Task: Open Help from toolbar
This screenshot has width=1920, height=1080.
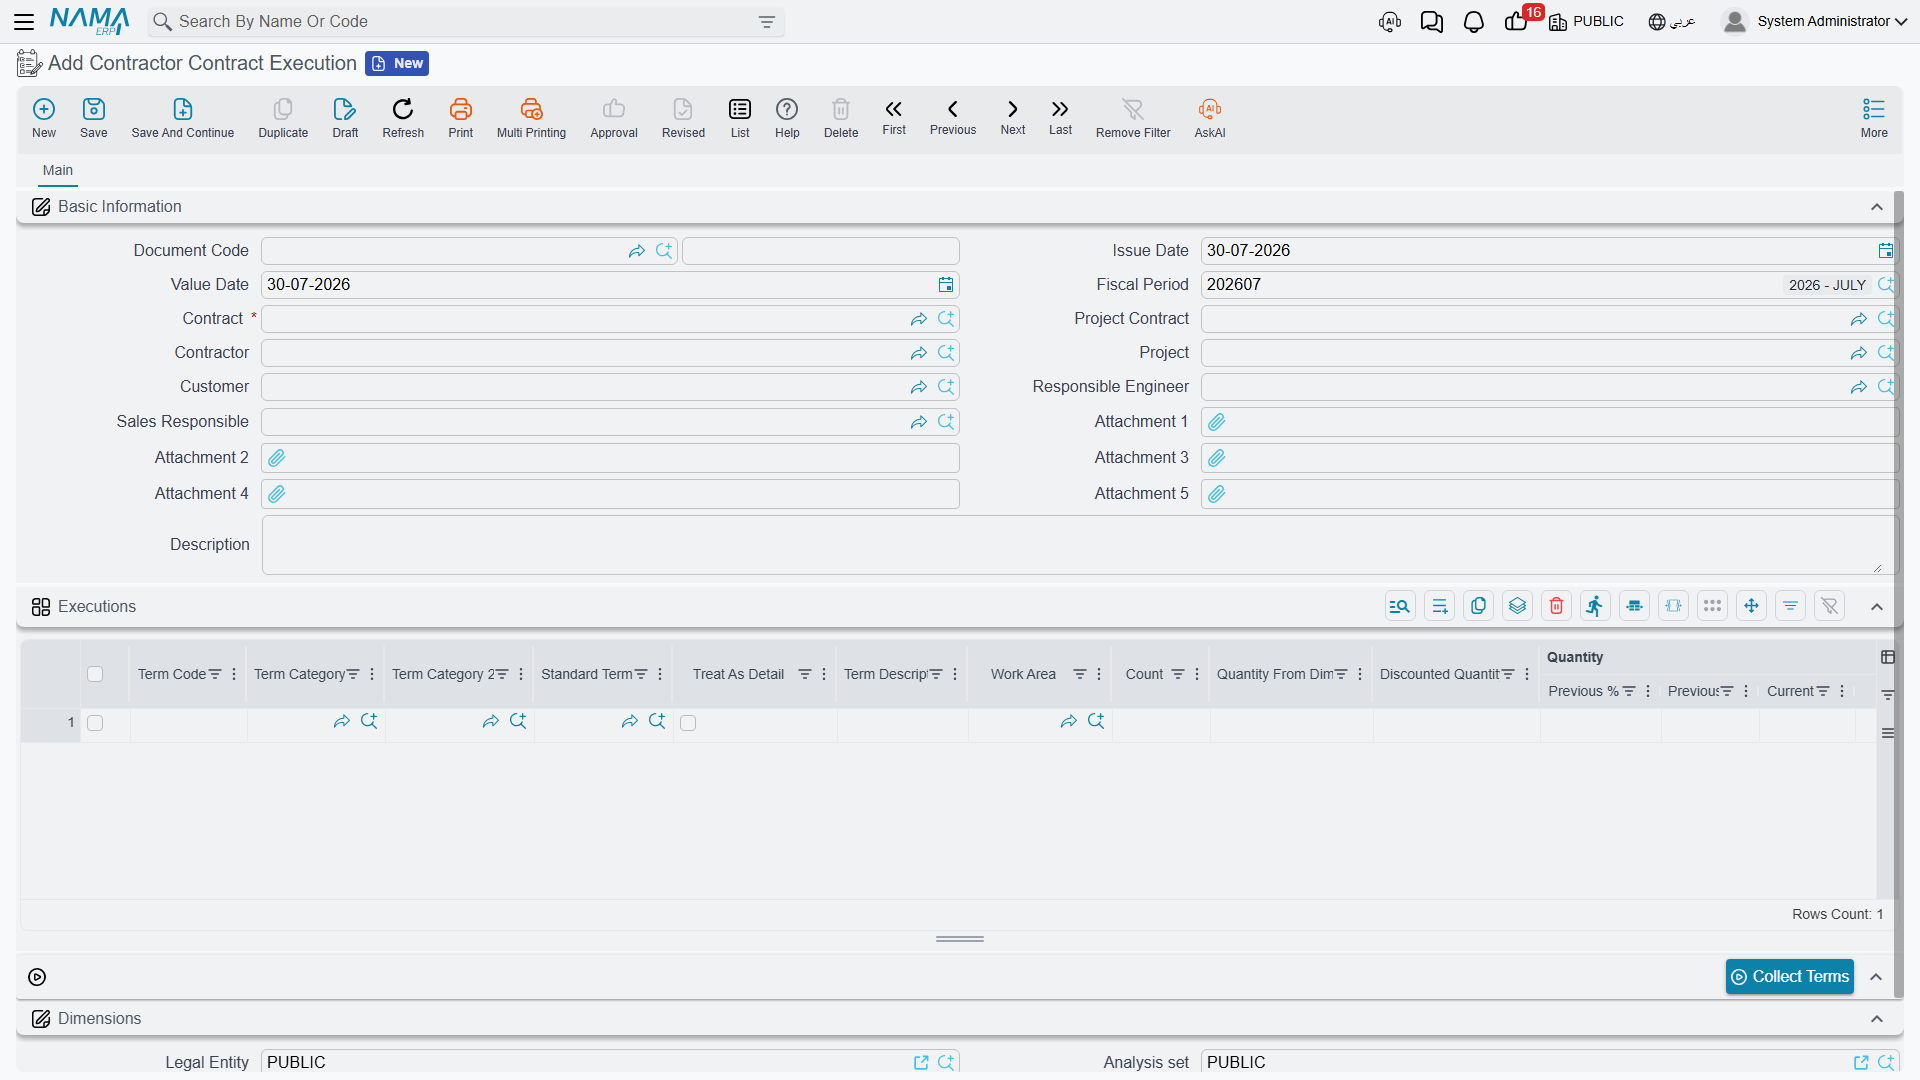Action: click(x=787, y=118)
